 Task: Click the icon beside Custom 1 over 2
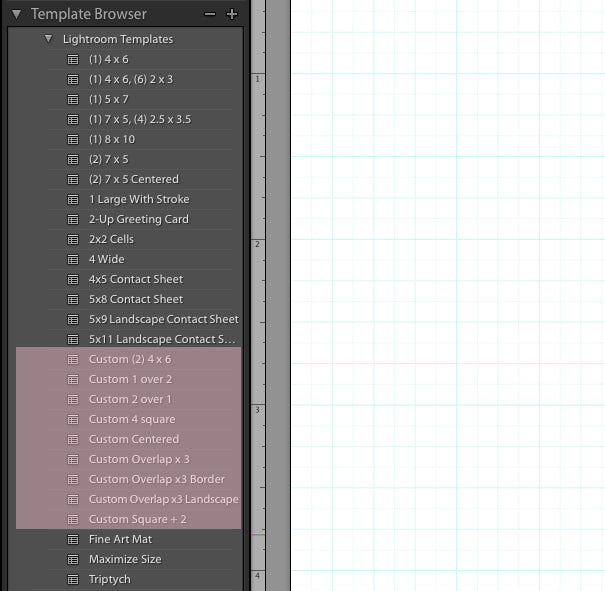[73, 380]
